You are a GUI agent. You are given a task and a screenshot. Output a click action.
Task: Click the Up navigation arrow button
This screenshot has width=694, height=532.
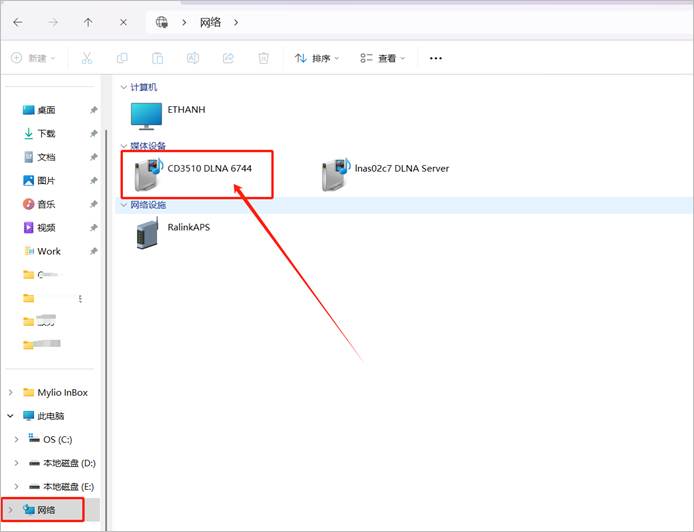[x=88, y=21]
